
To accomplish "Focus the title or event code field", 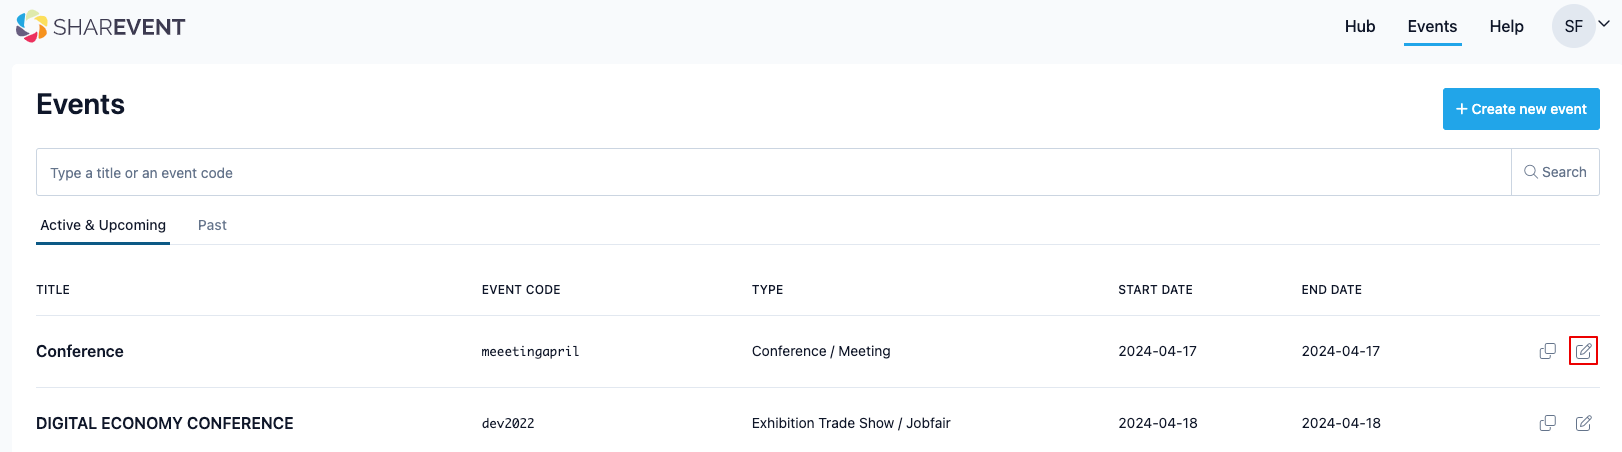I will pos(774,172).
